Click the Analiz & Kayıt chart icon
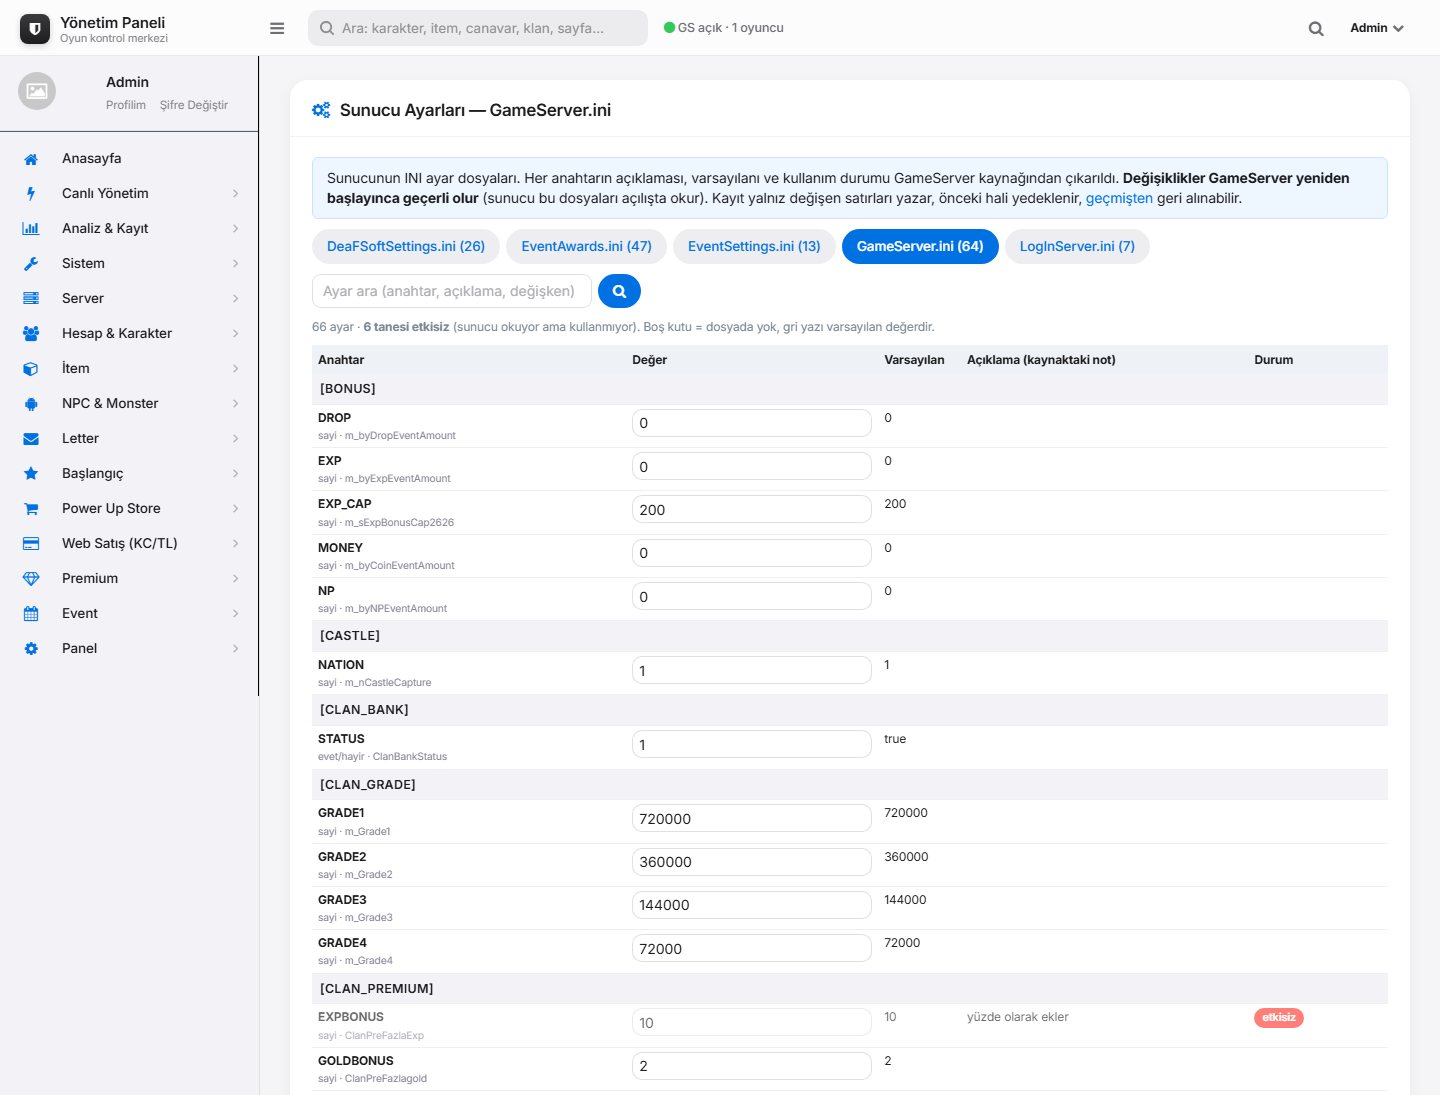 tap(31, 229)
